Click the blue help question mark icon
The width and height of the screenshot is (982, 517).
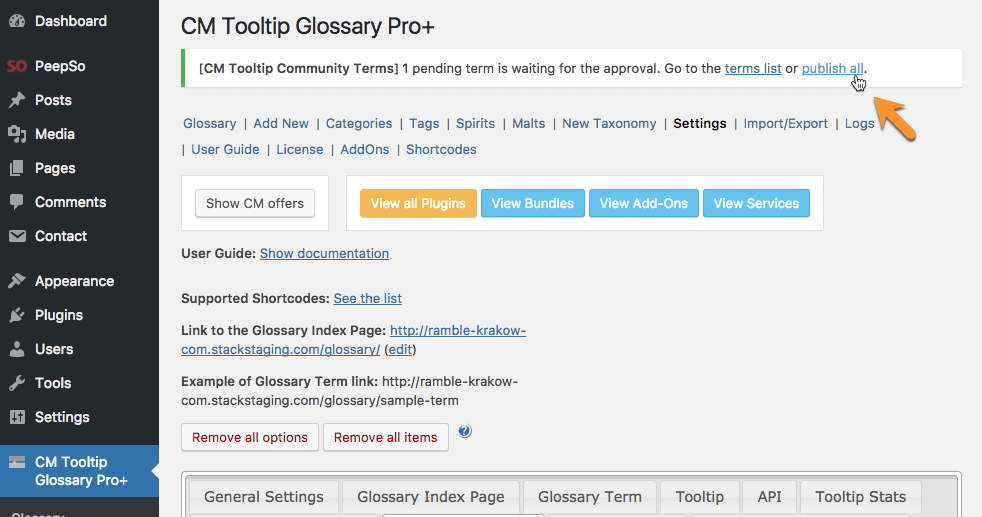click(464, 432)
